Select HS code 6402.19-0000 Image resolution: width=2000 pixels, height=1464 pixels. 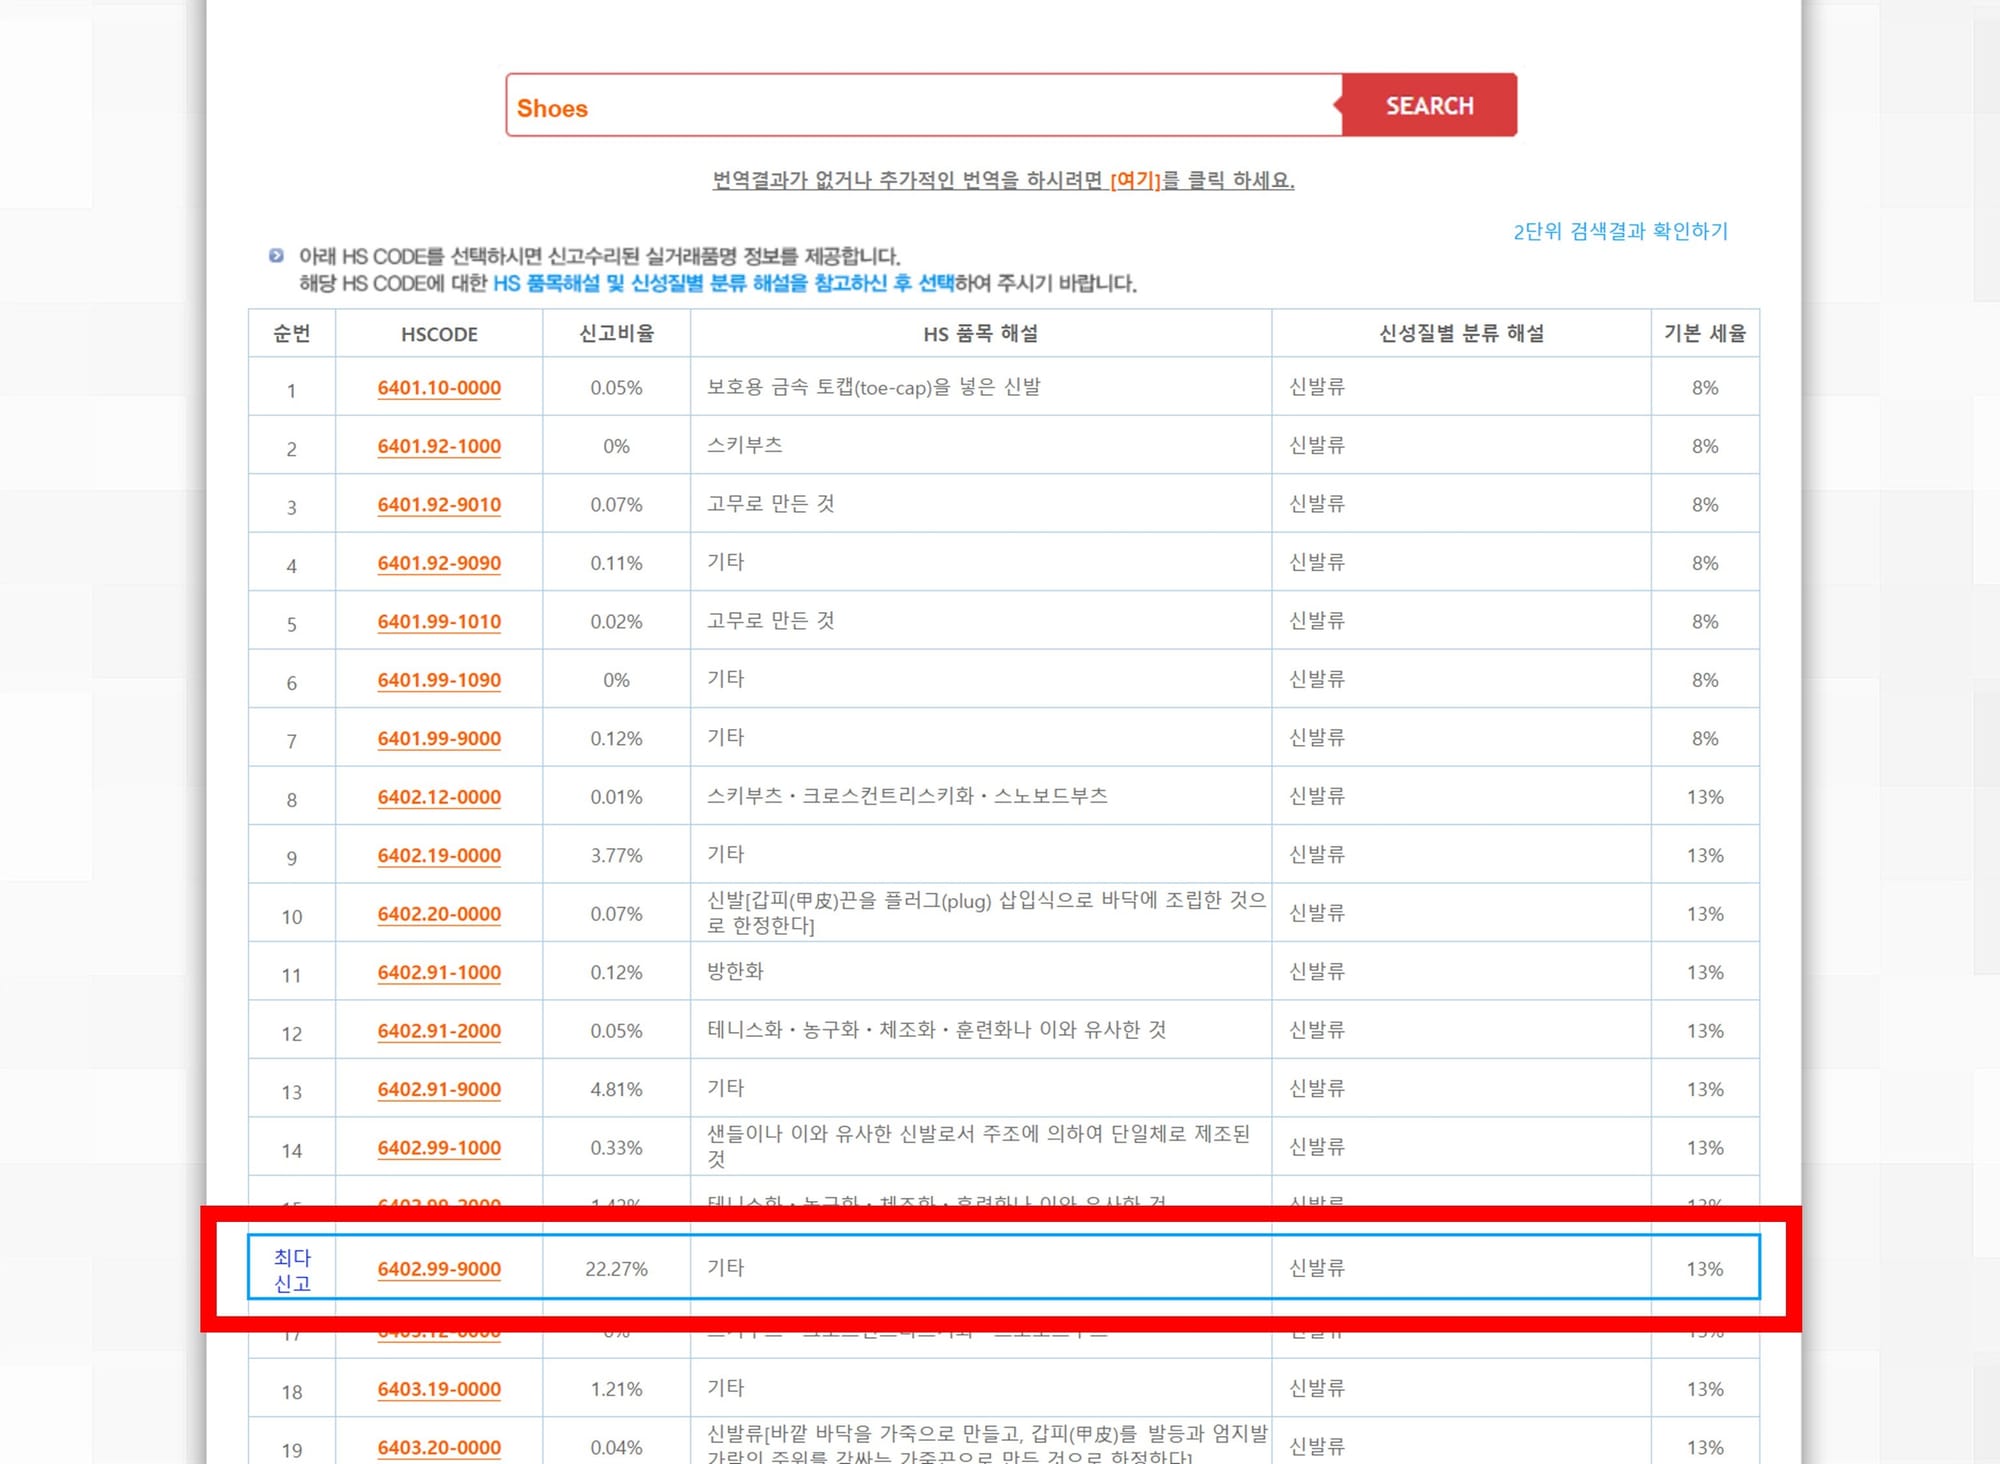(x=438, y=855)
